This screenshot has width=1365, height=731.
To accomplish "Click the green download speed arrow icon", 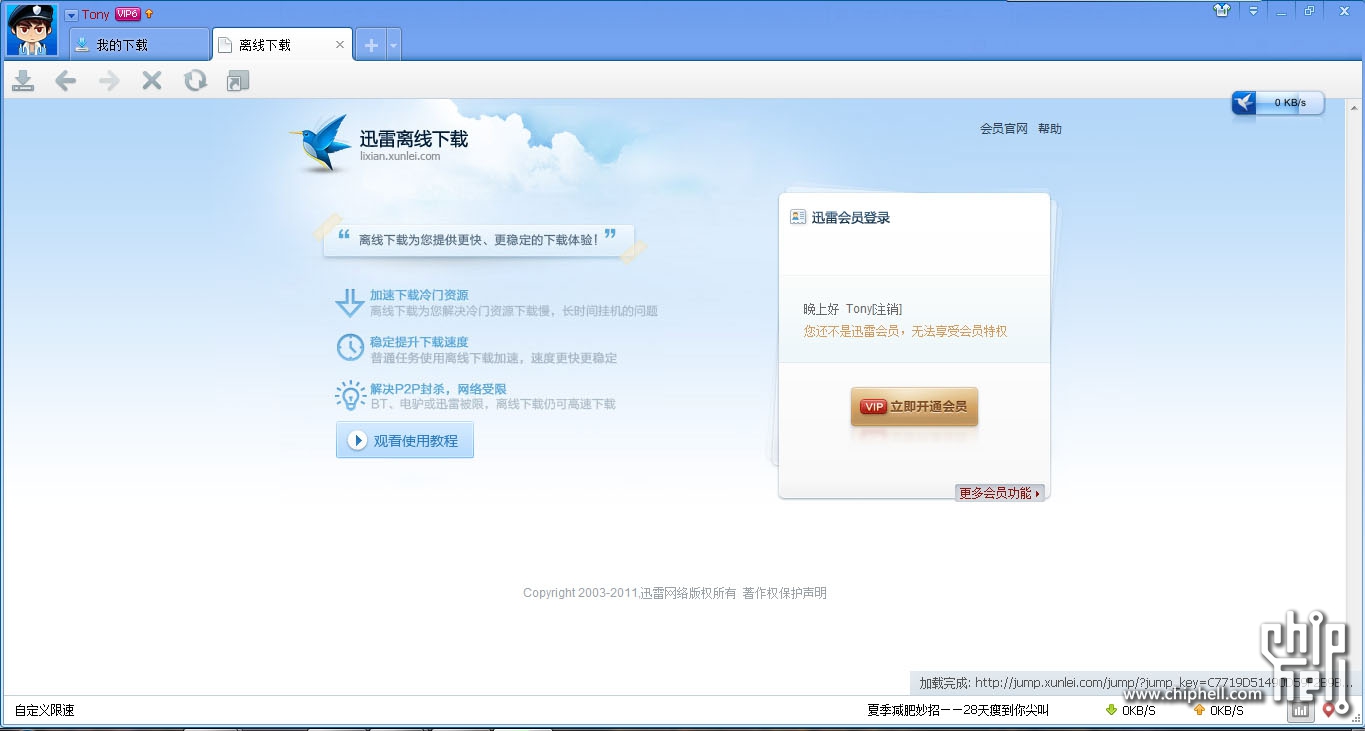I will click(x=1111, y=711).
